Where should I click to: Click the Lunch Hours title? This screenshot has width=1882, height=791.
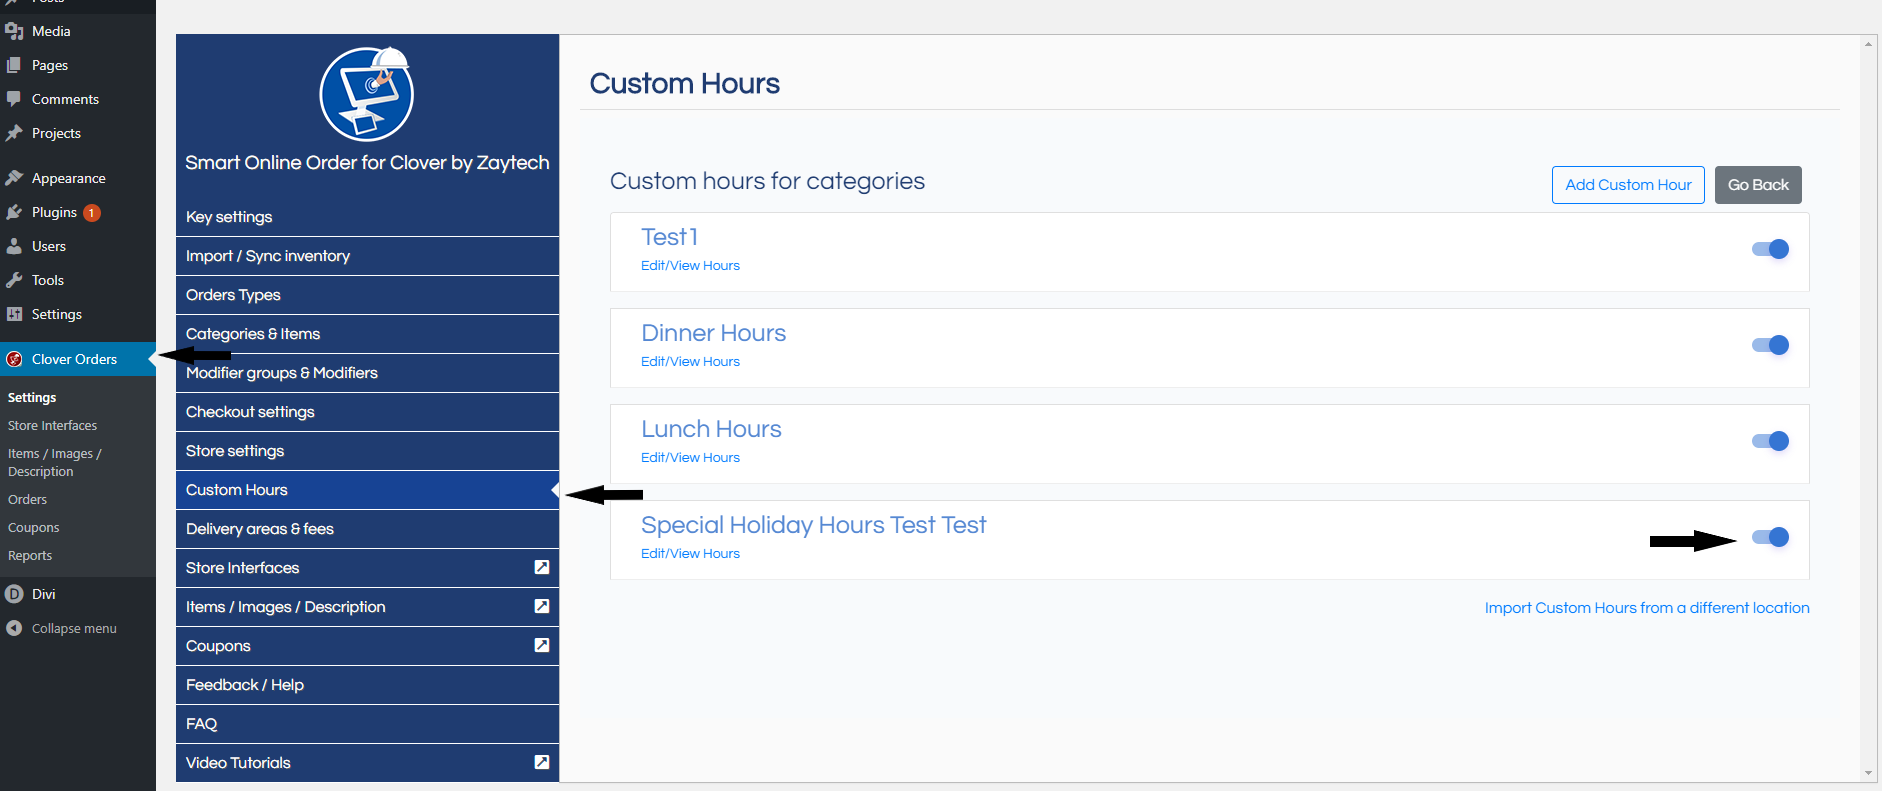click(711, 429)
